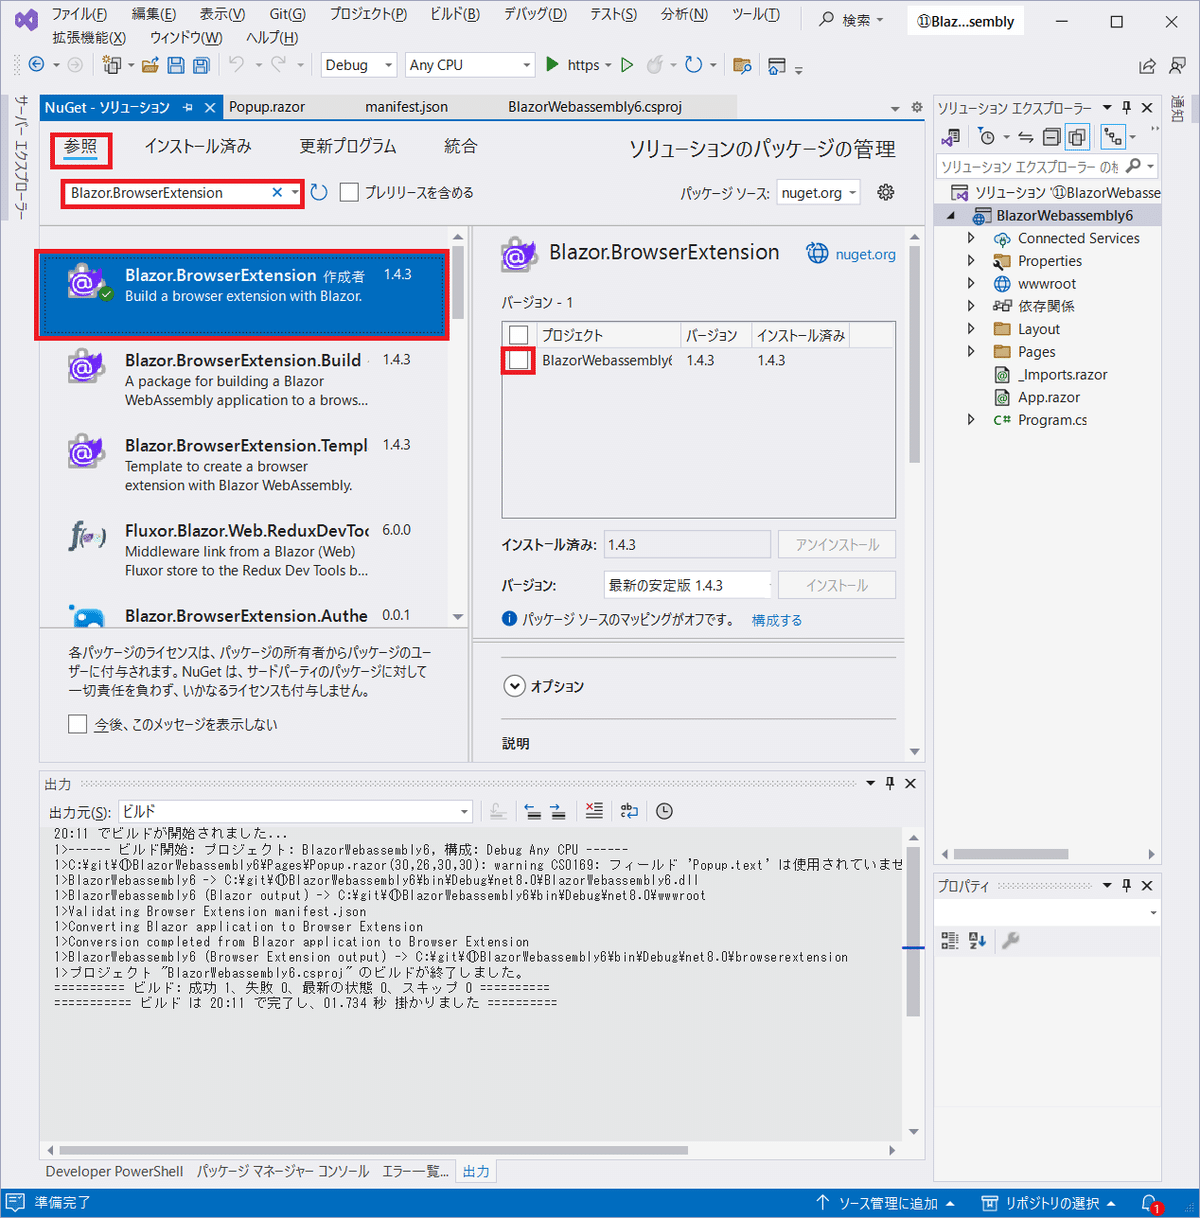Open the BlazorWebassembly6.csproj tab
The width and height of the screenshot is (1200, 1218).
click(595, 107)
